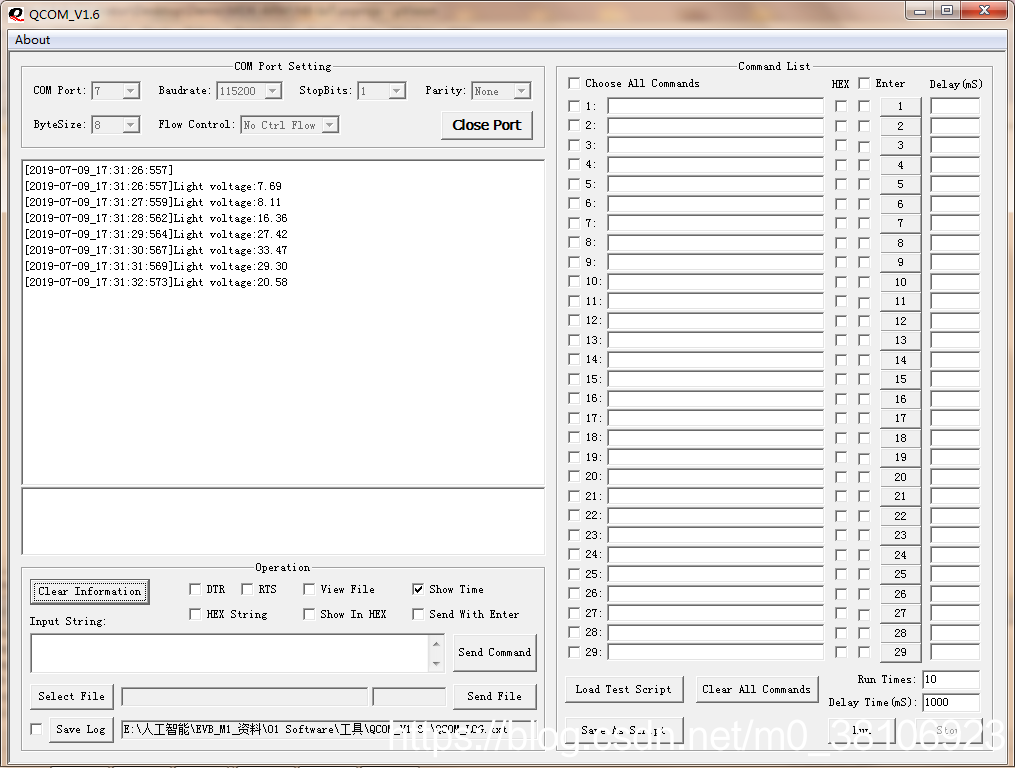The image size is (1015, 768).
Task: Open the Baudrate dropdown
Action: click(x=271, y=90)
